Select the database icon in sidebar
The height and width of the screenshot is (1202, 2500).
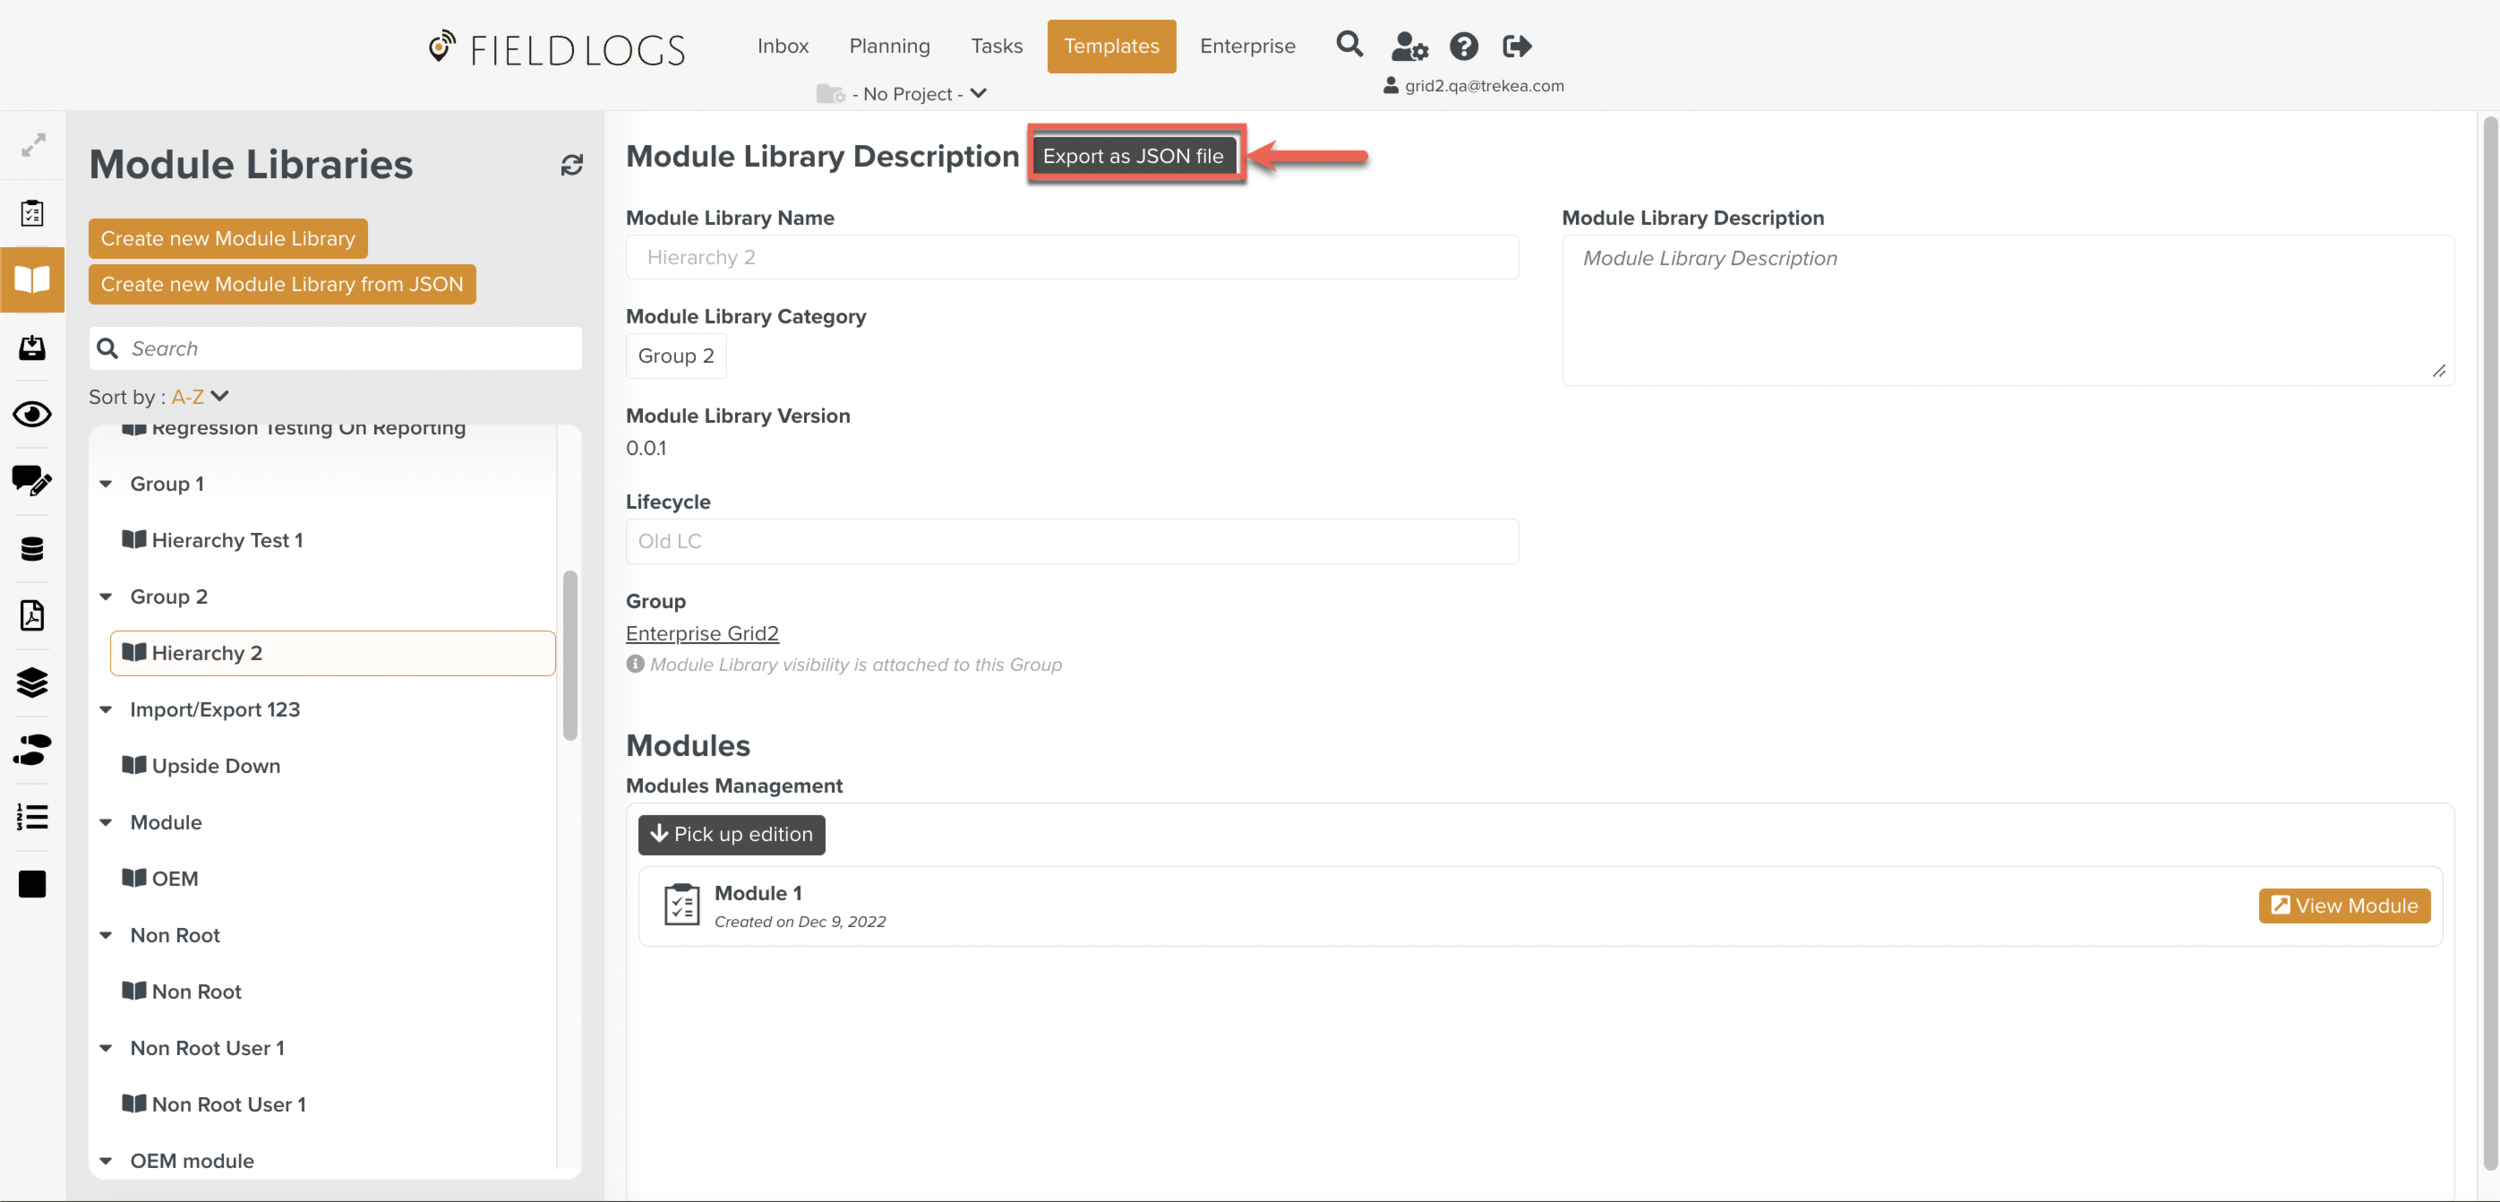31,548
